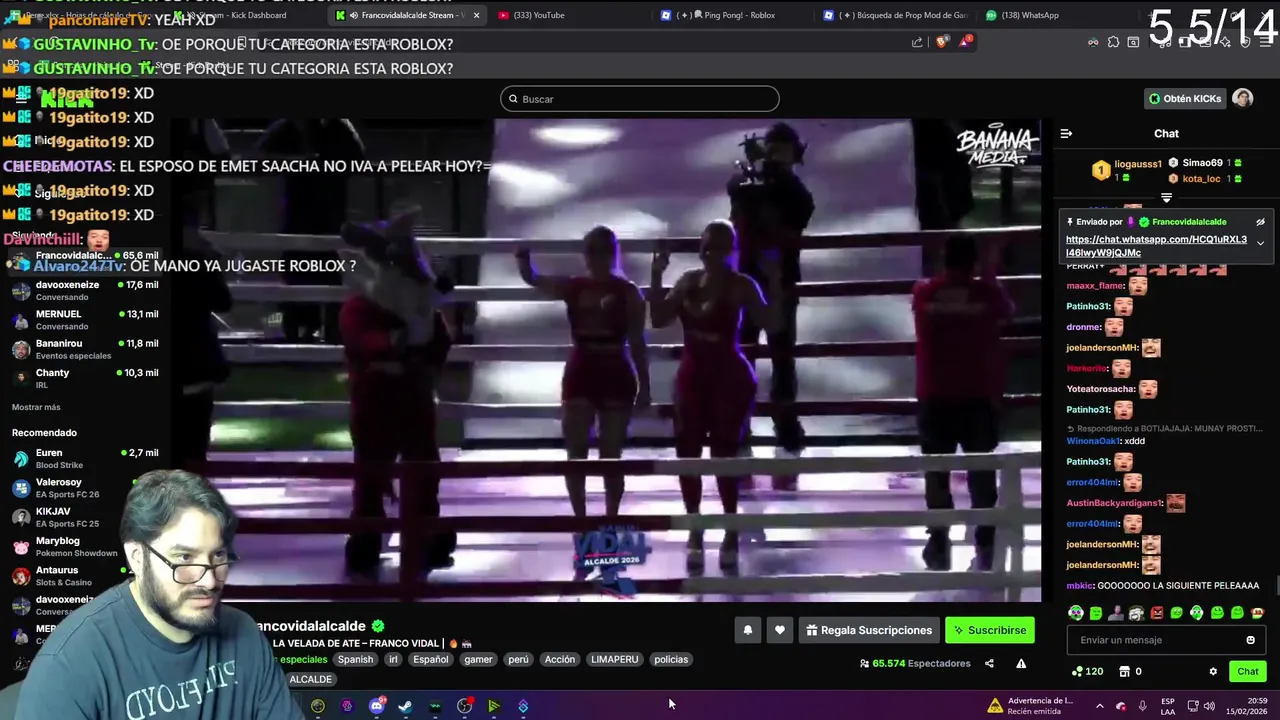Click the user profile avatar top right

[x=1242, y=98]
